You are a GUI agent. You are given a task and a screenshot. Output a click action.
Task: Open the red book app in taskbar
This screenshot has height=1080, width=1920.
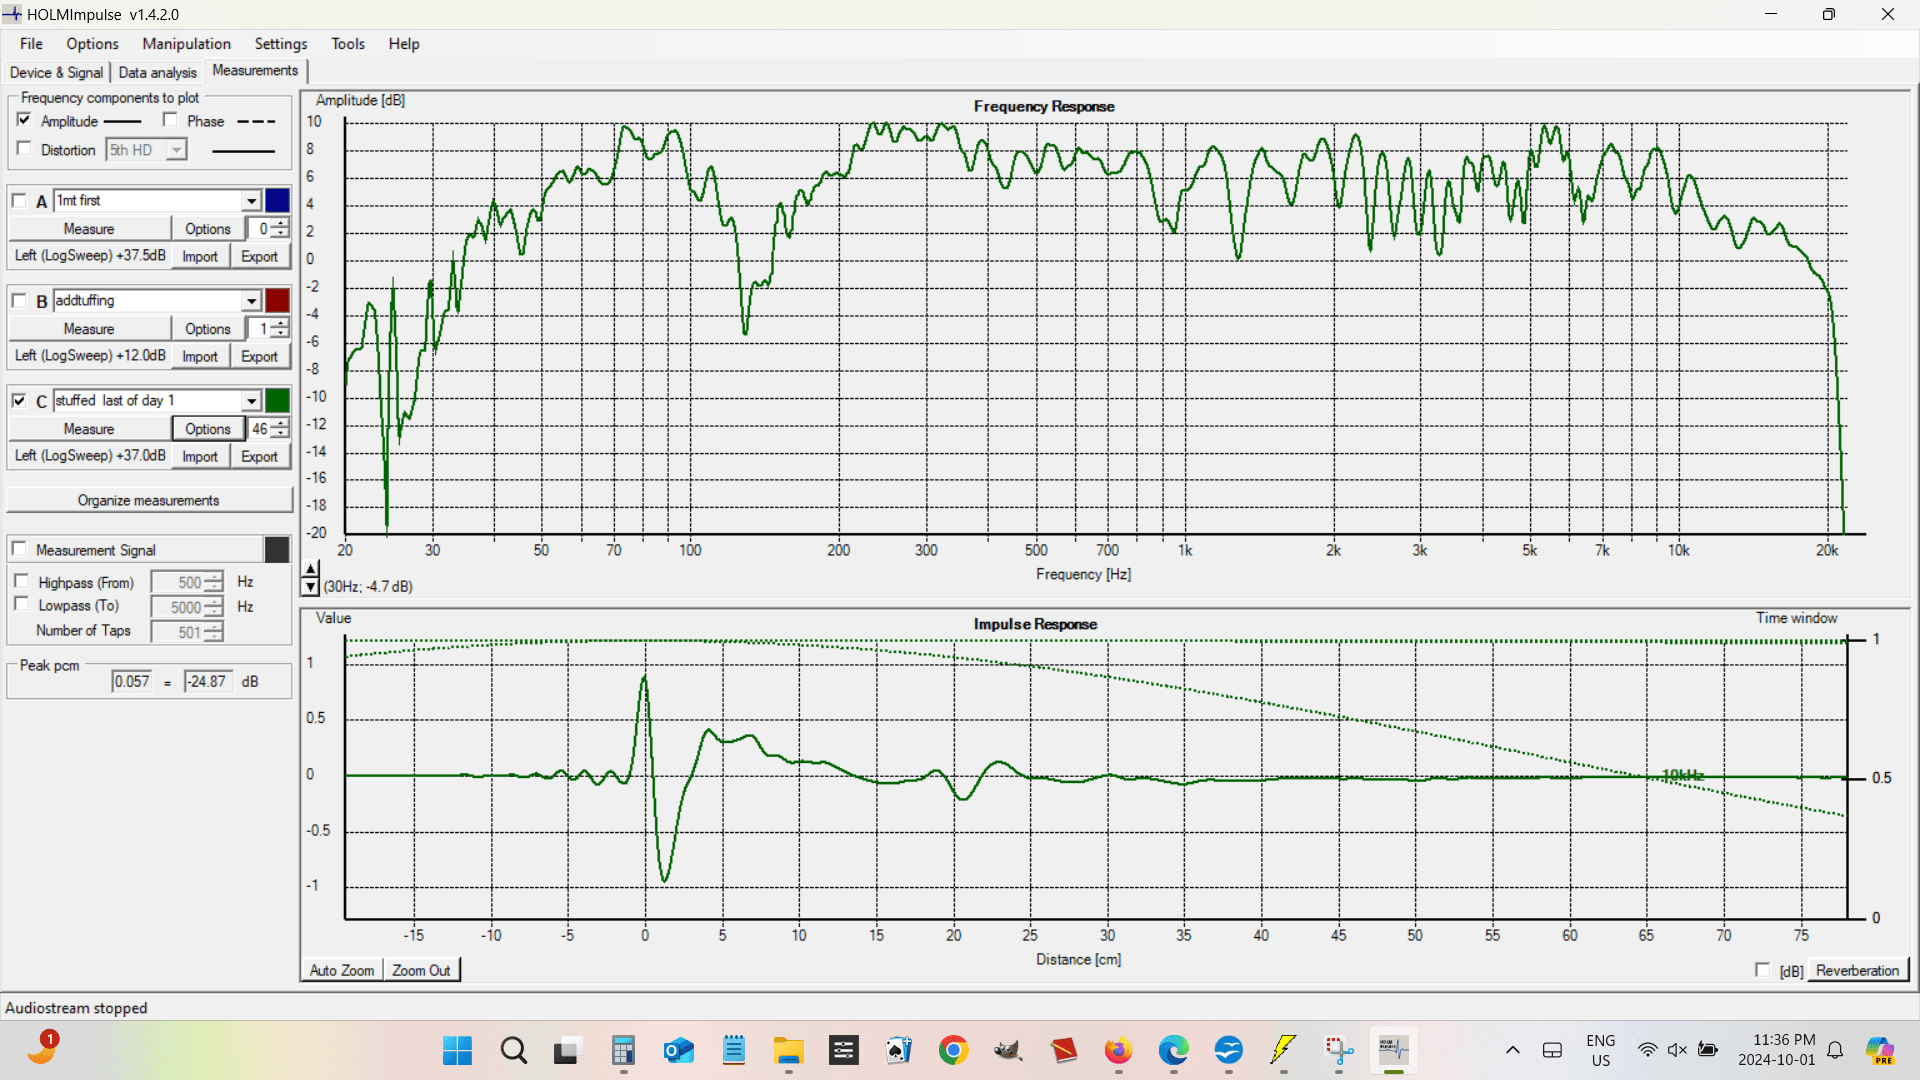tap(1063, 1050)
